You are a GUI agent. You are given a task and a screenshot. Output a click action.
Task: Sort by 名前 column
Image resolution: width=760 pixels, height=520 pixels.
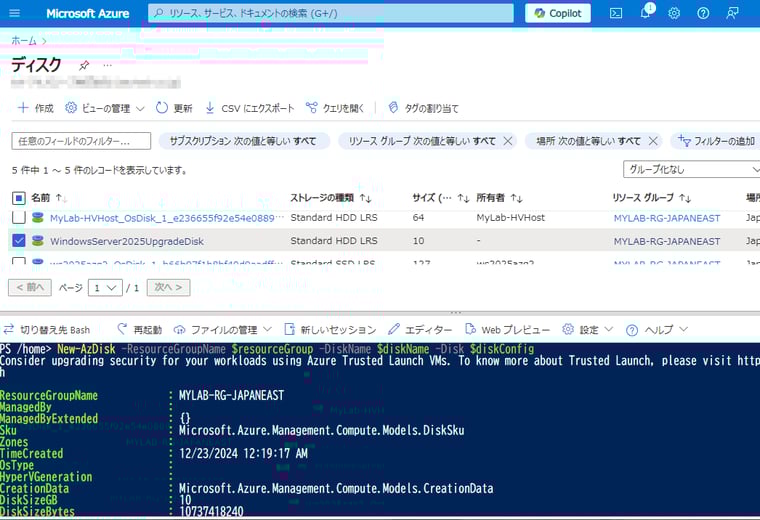point(47,198)
